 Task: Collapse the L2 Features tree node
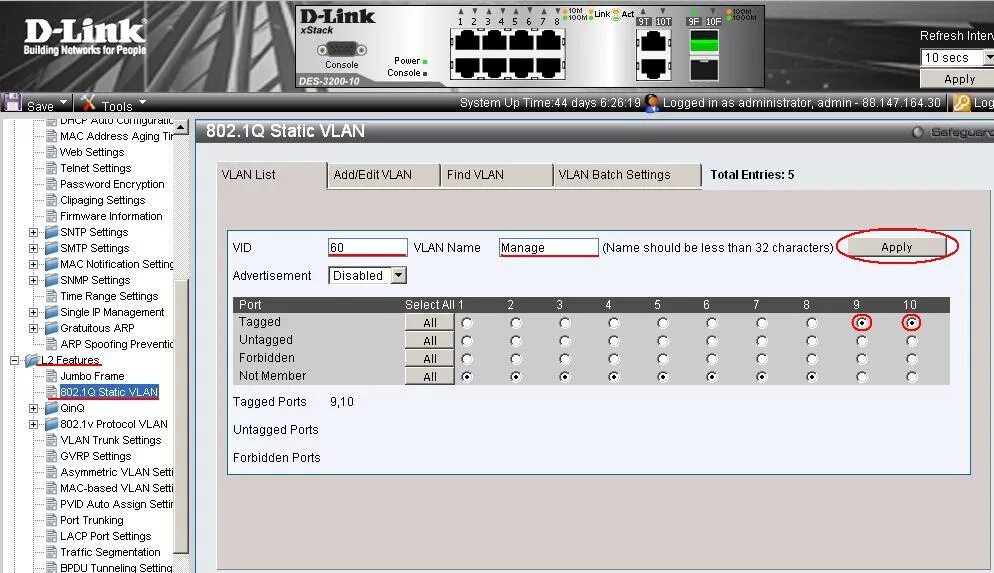(x=15, y=360)
